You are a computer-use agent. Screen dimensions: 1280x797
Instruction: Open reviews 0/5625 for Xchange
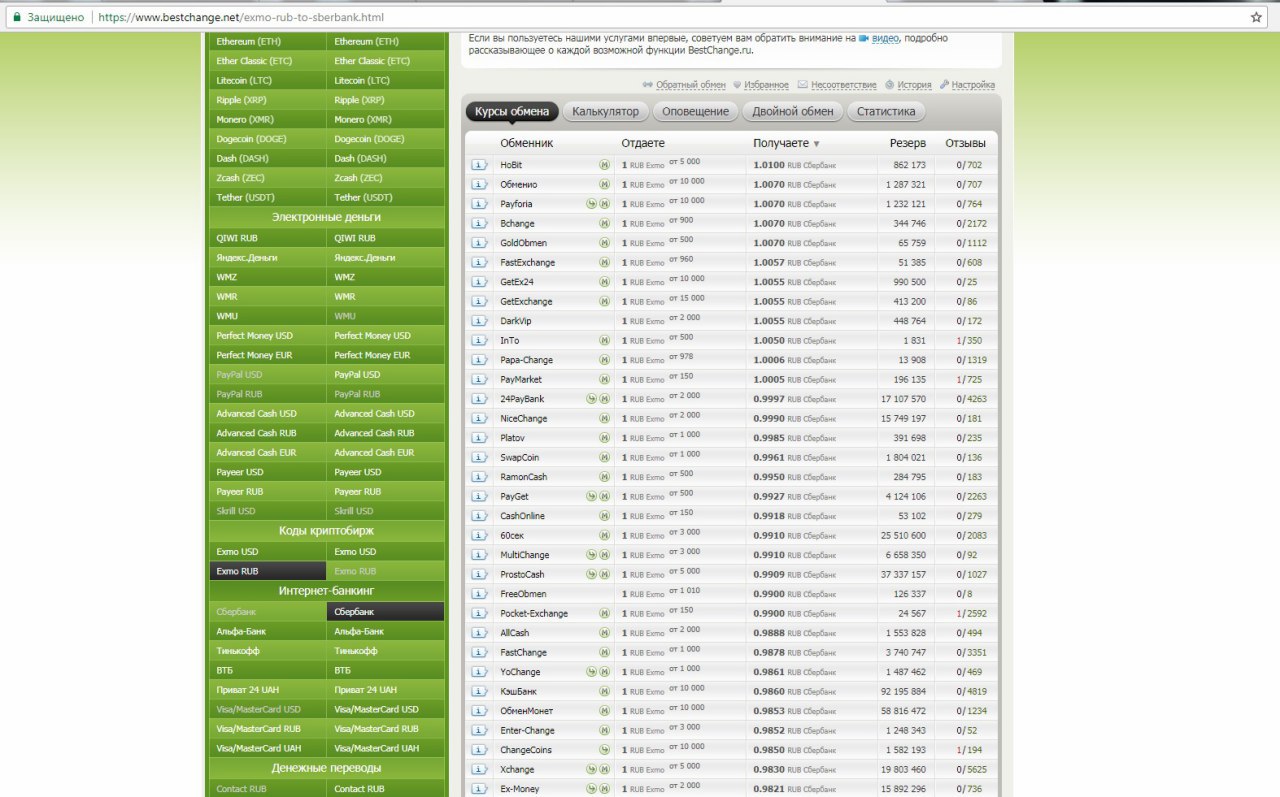coord(971,770)
